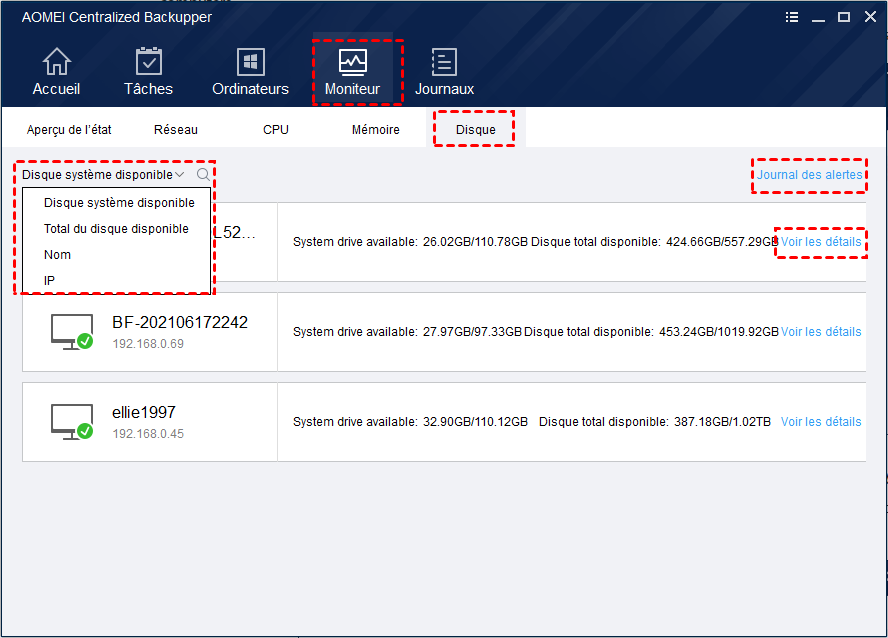Image resolution: width=888 pixels, height=638 pixels.
Task: Open the Journaux logs icon
Action: (444, 62)
